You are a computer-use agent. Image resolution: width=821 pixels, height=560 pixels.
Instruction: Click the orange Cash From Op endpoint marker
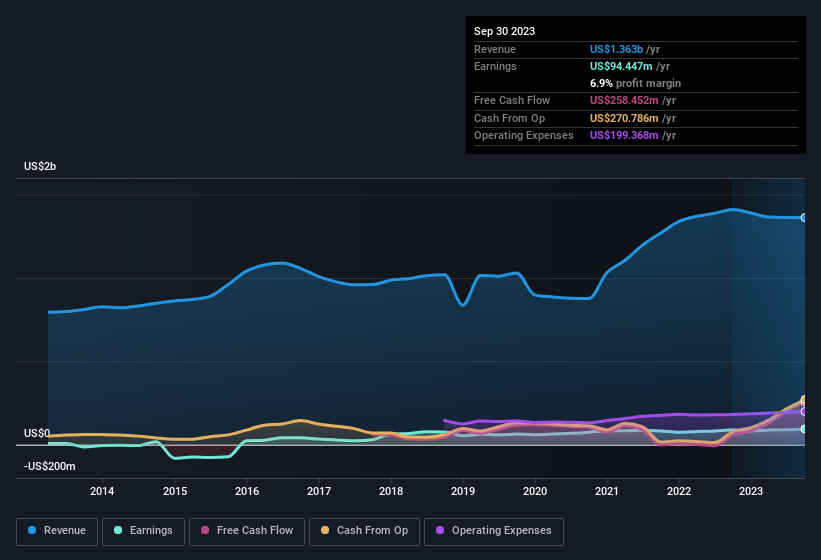pyautogui.click(x=803, y=400)
